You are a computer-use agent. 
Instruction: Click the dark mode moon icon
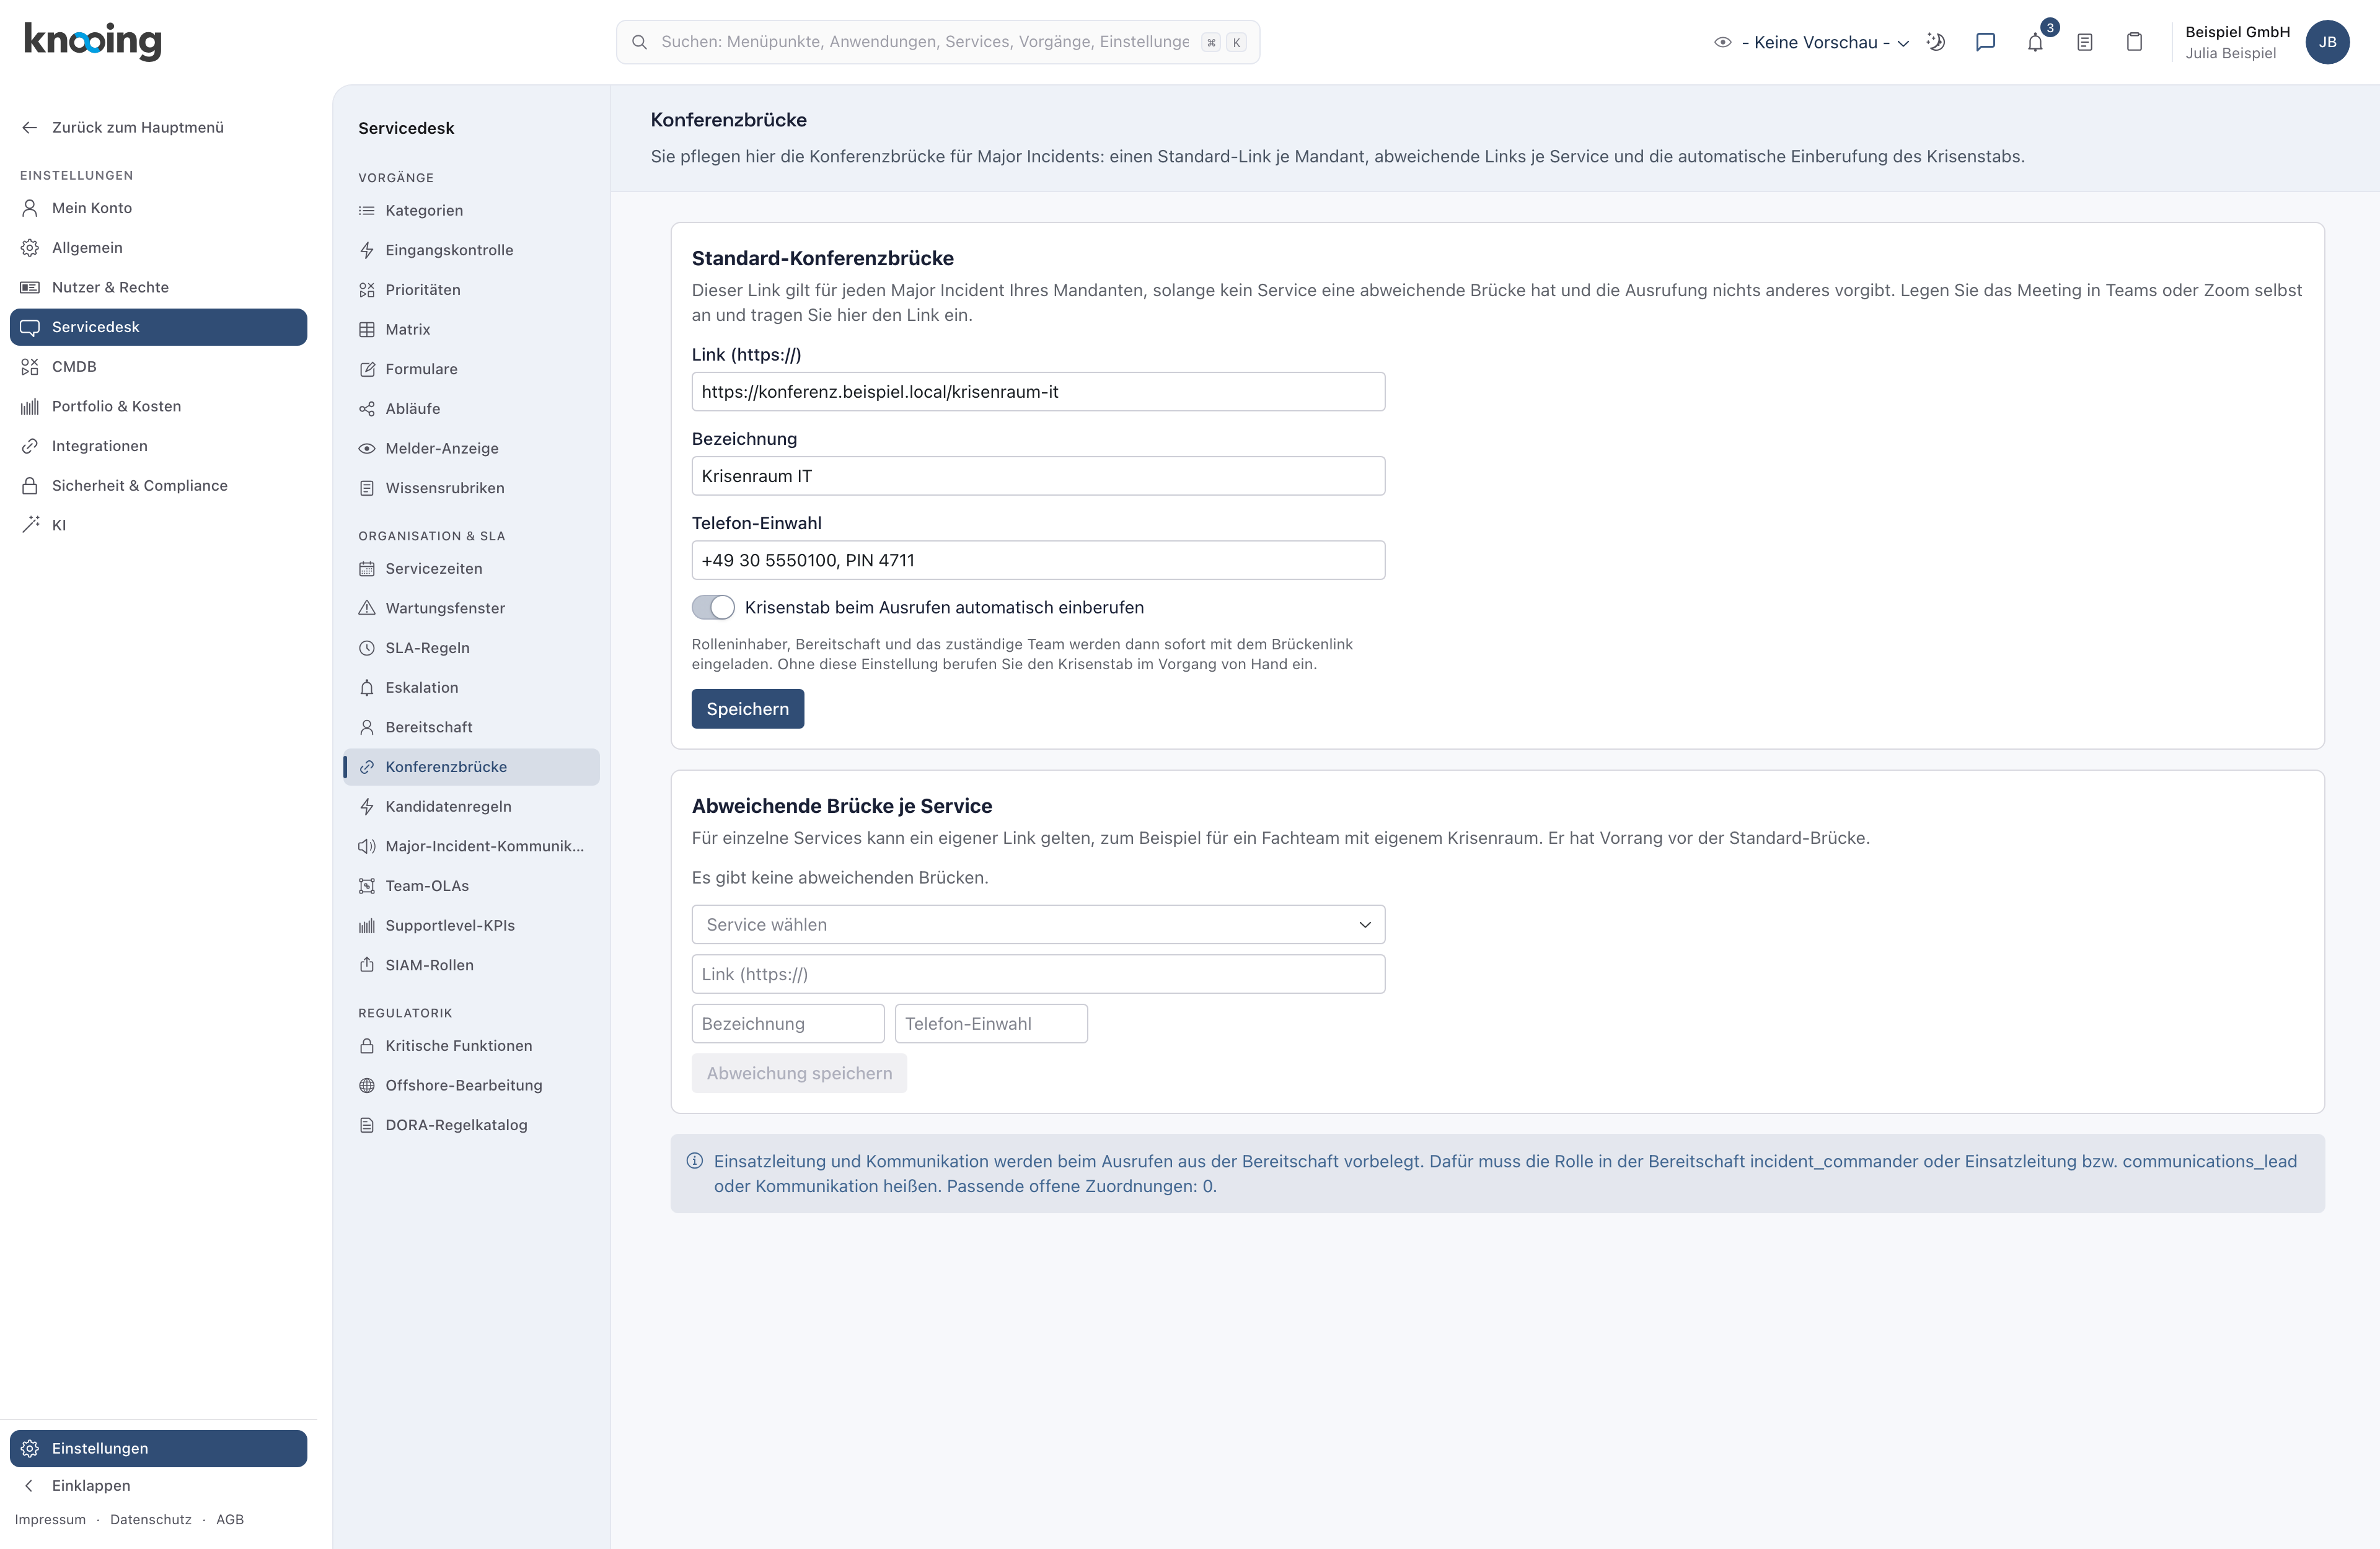[x=1936, y=42]
